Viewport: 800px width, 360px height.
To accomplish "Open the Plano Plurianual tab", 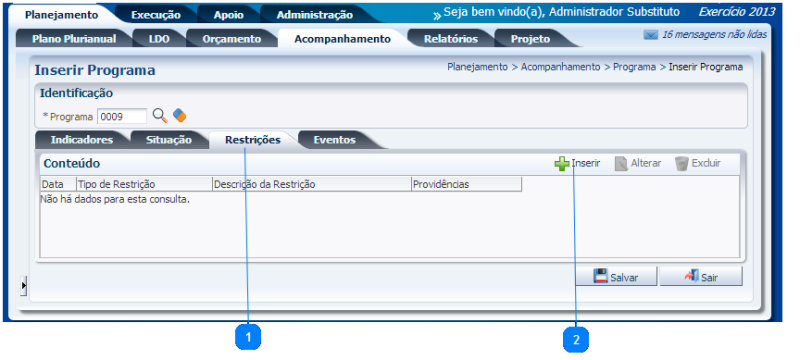I will [x=74, y=39].
